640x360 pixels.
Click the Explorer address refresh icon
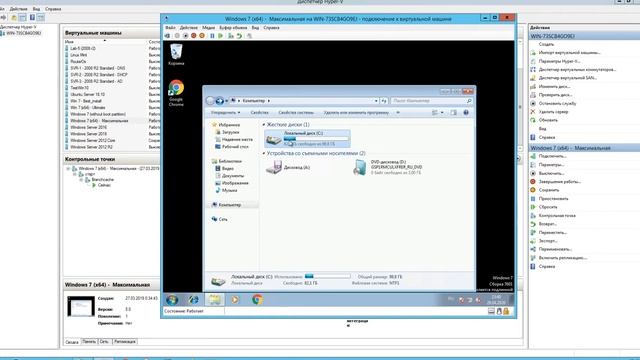coord(384,100)
